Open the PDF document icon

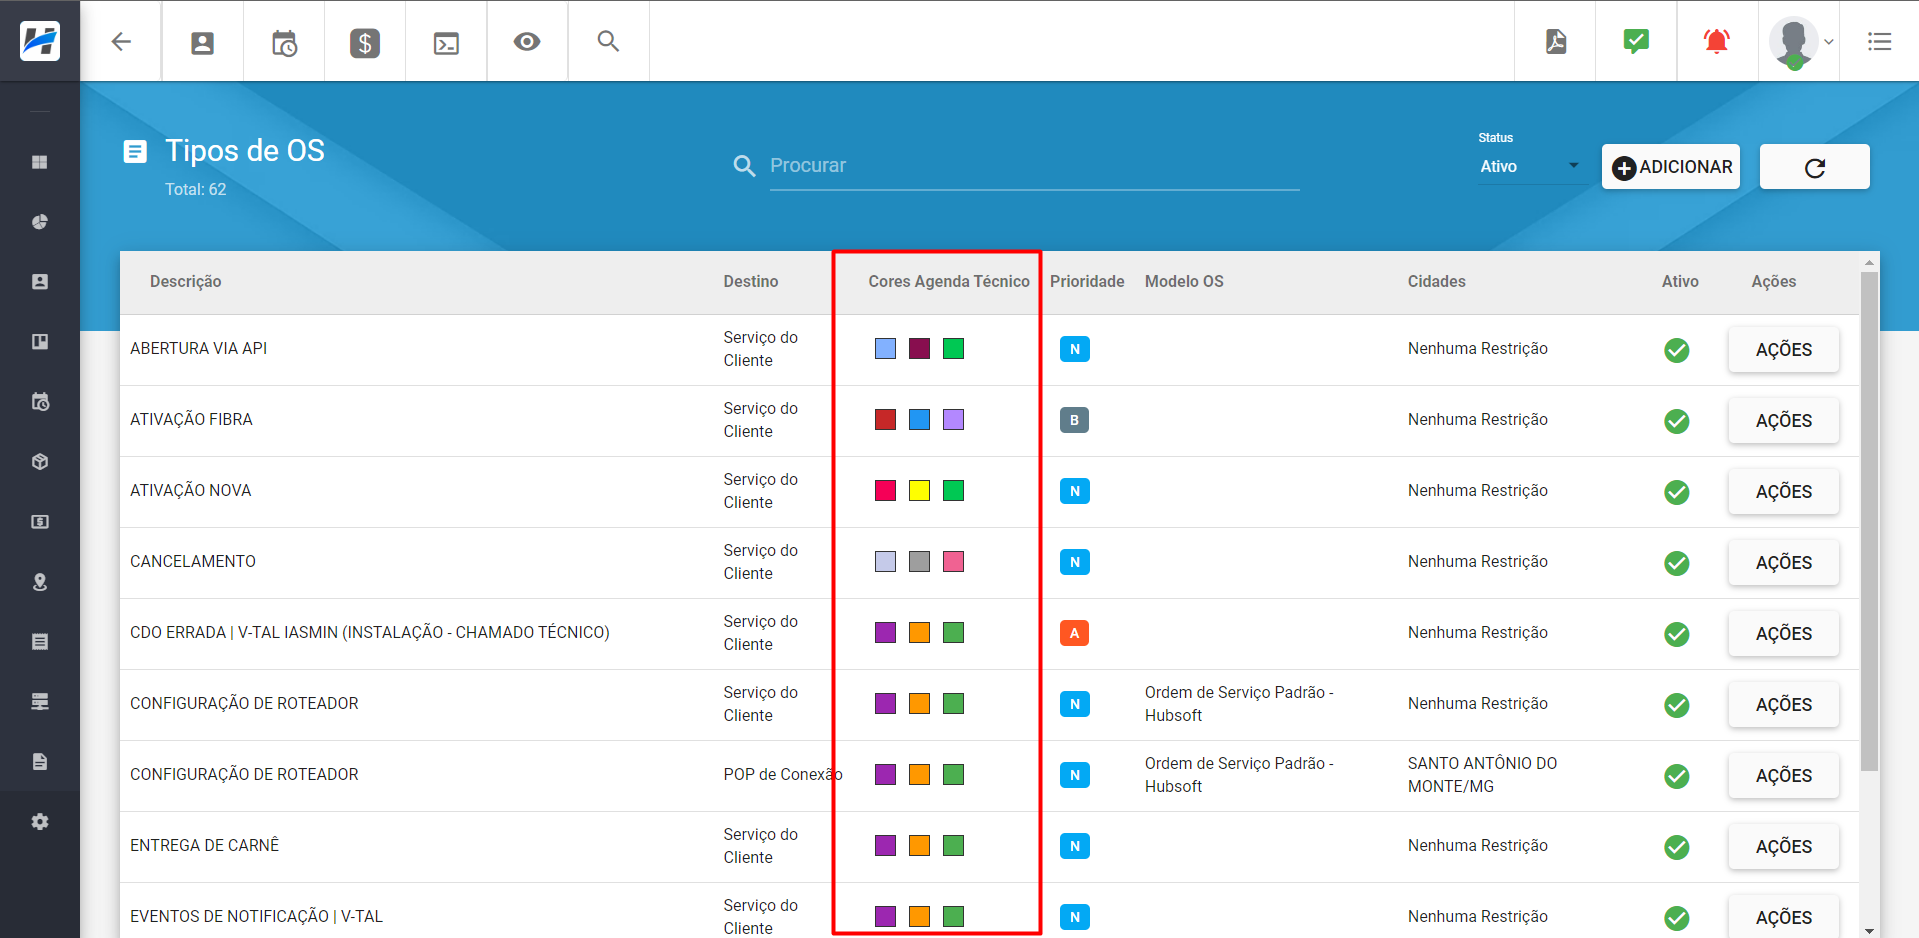click(x=1556, y=41)
